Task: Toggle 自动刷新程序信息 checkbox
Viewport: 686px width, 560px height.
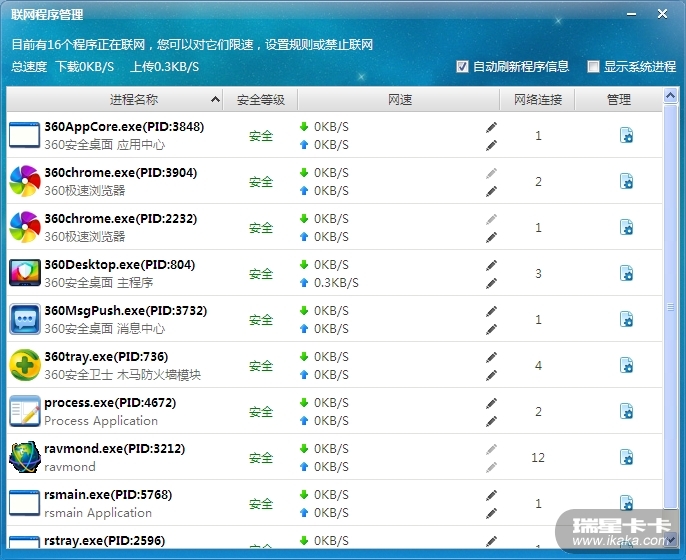Action: pyautogui.click(x=462, y=66)
